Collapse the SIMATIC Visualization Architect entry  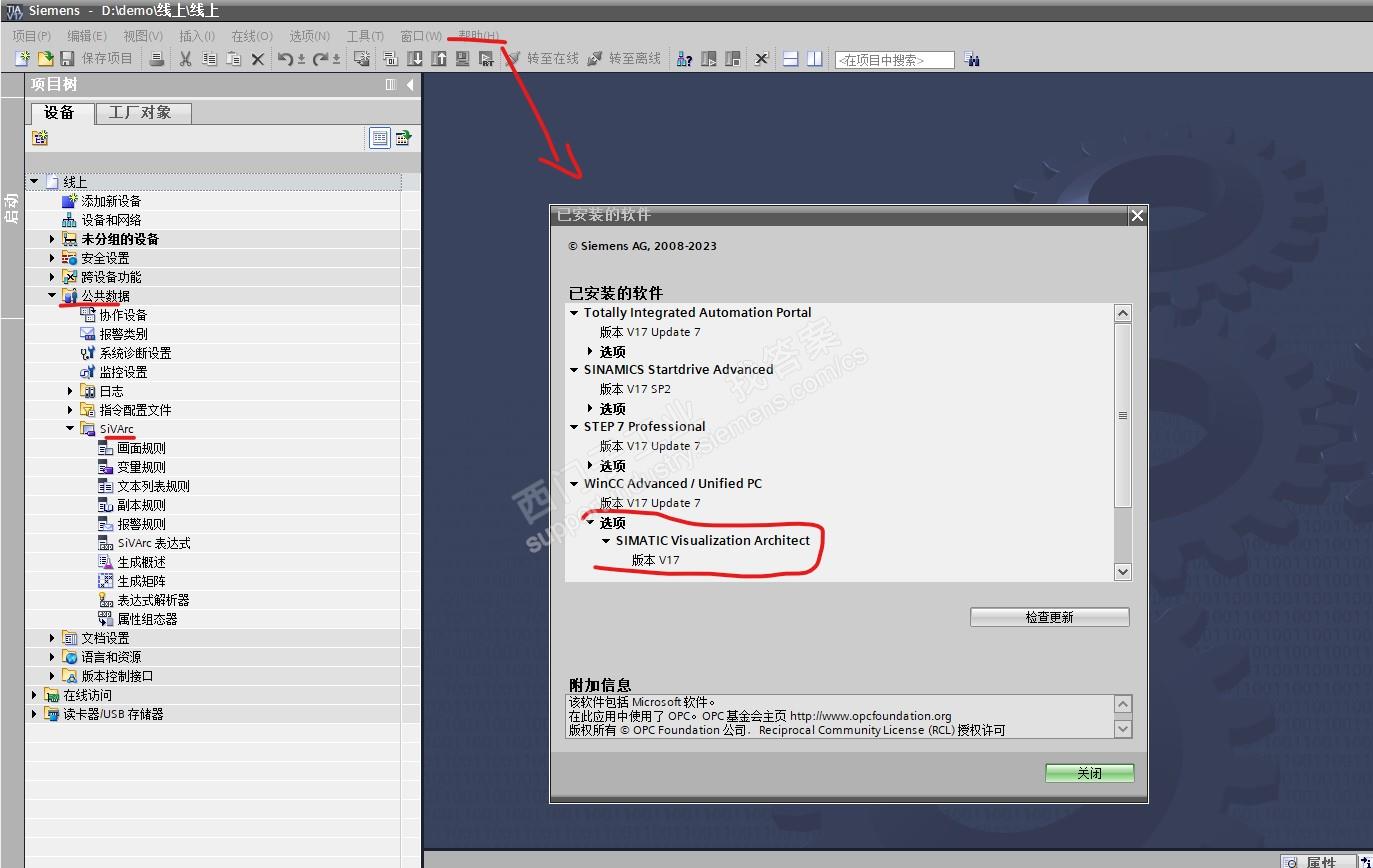click(606, 541)
